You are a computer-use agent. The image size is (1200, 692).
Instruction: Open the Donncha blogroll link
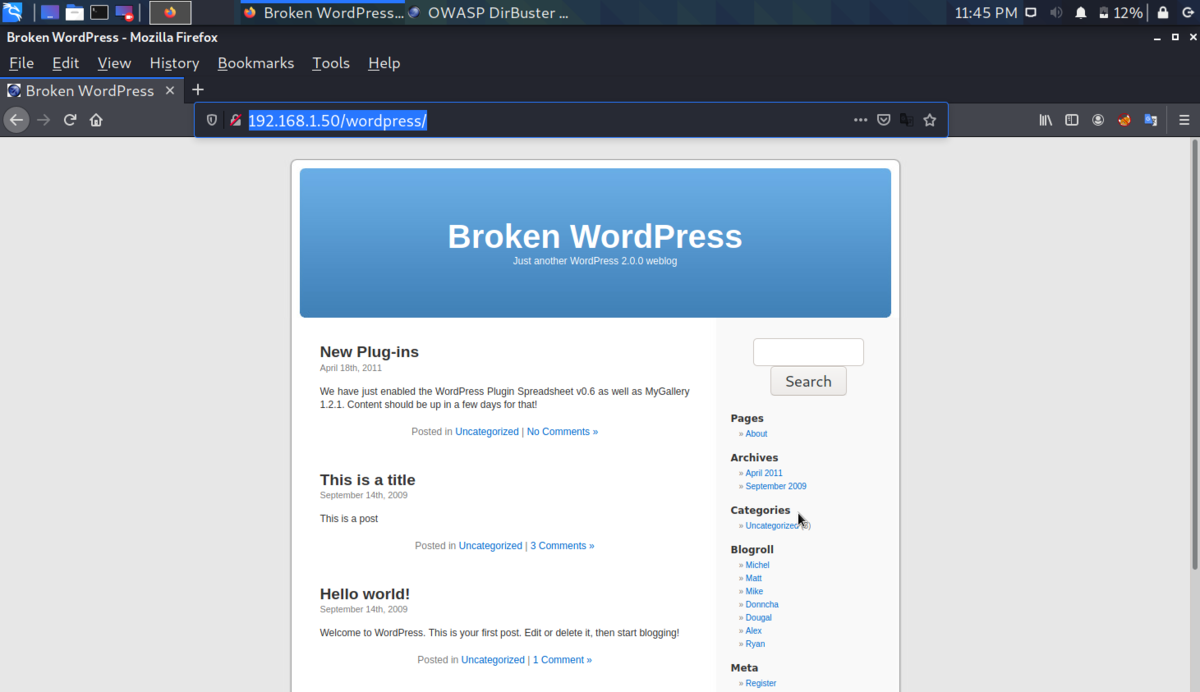[x=762, y=604]
